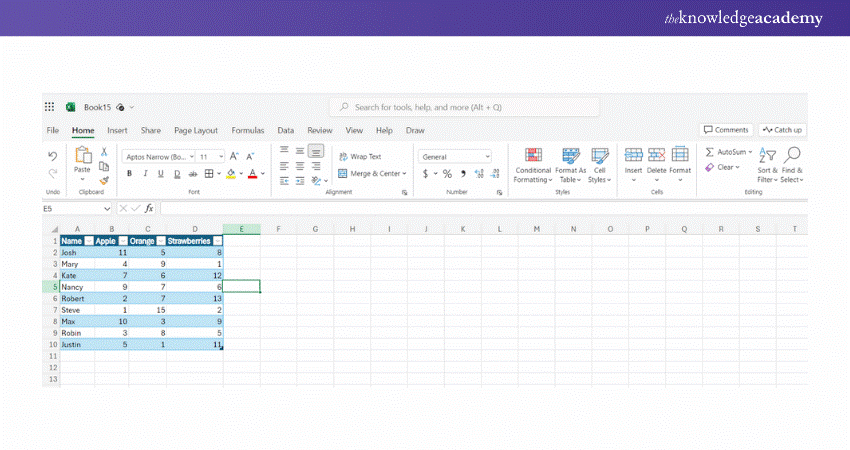Toggle Bold formatting
Viewport: 850px width, 450px height.
[x=130, y=174]
